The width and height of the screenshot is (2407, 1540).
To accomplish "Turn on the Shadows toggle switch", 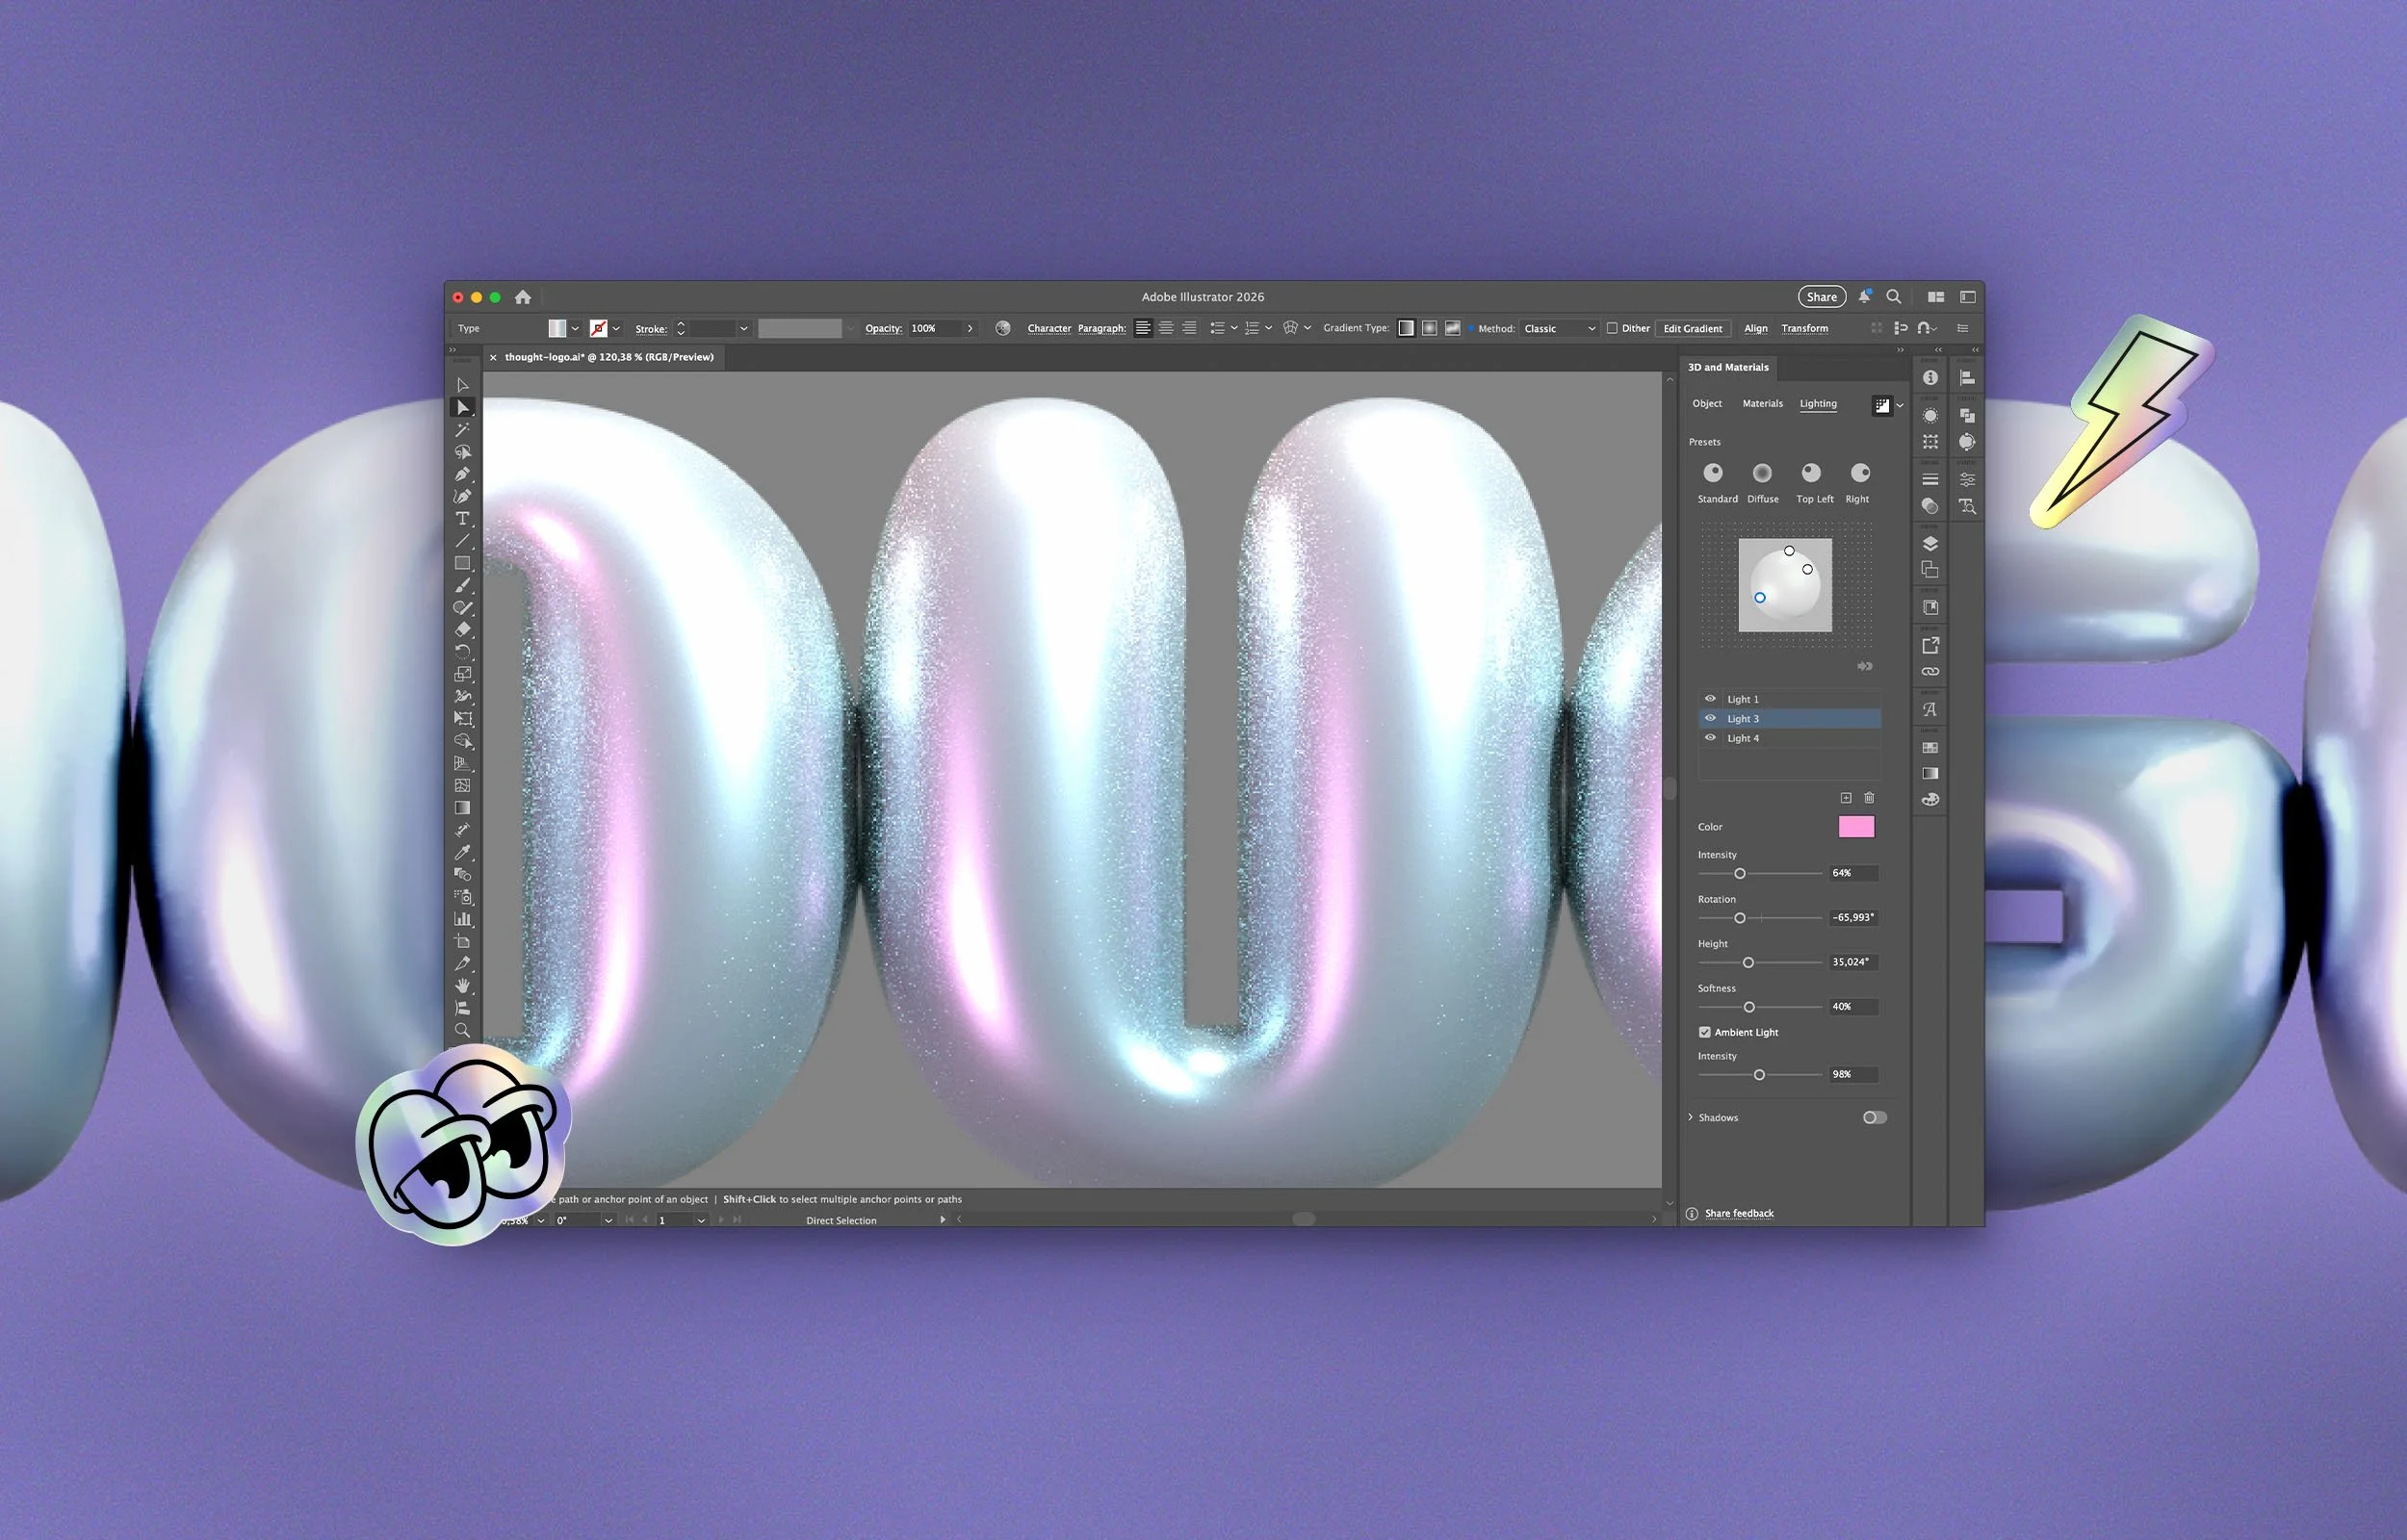I will [x=1874, y=1117].
